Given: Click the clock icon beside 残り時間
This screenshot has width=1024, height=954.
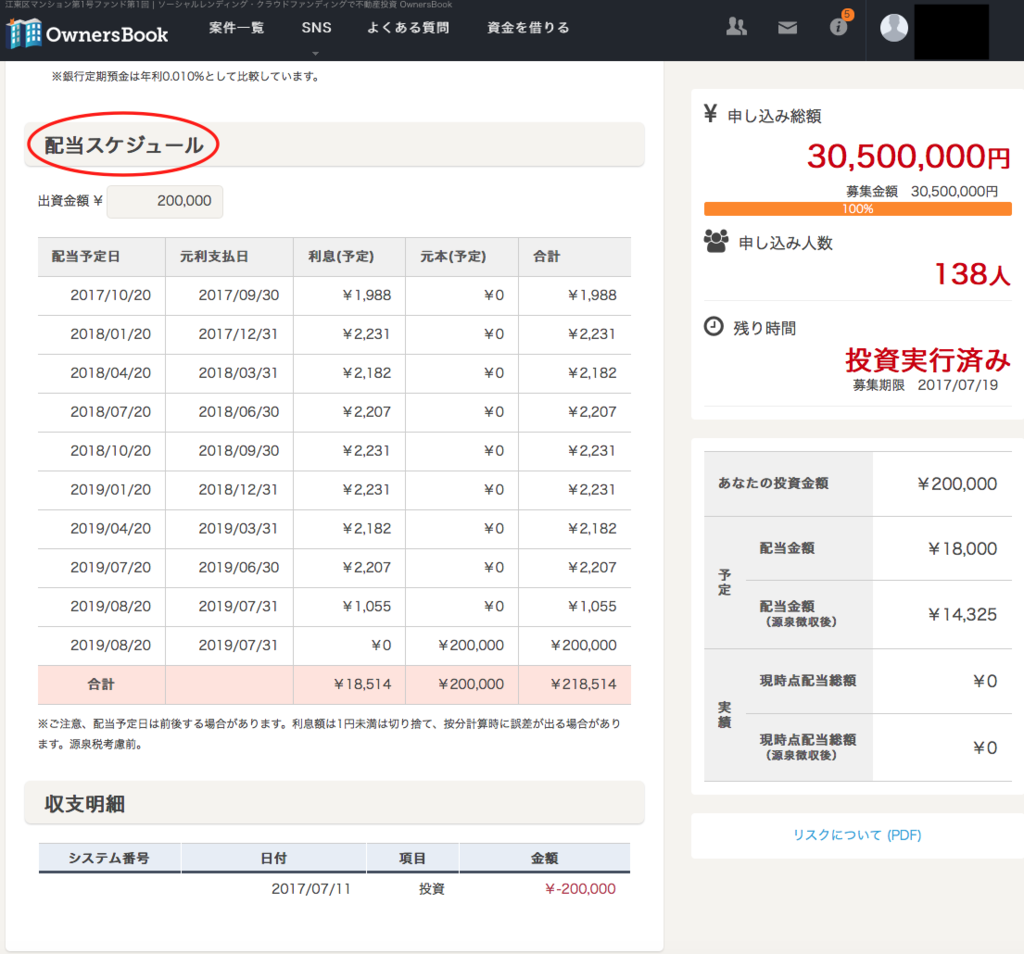Looking at the screenshot, I should coord(713,326).
